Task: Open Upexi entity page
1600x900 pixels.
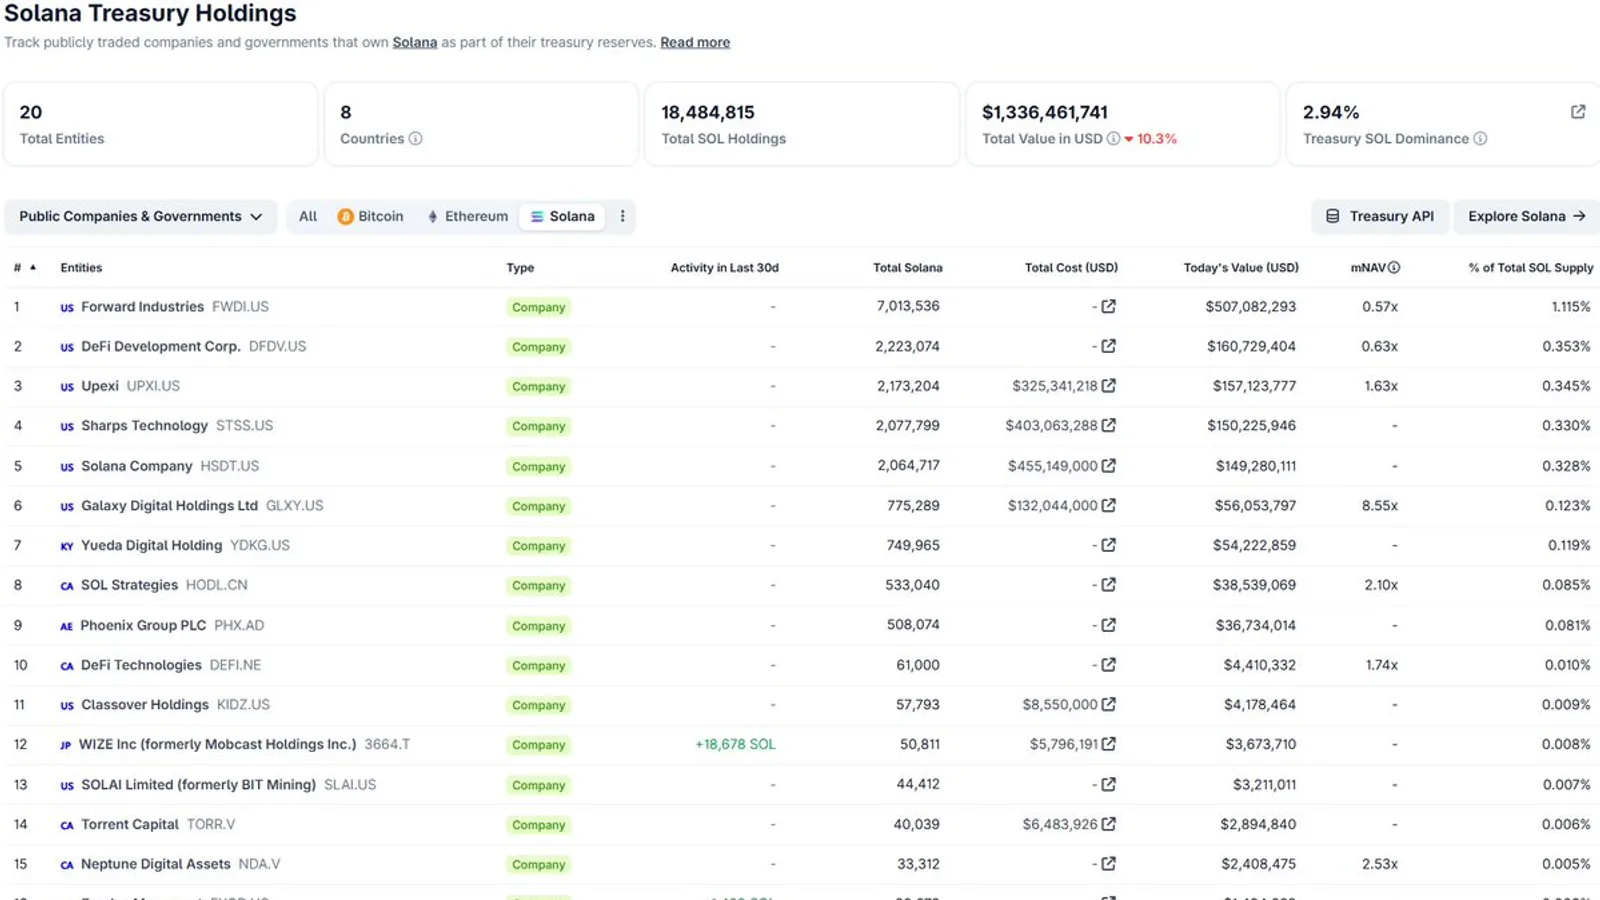Action: point(100,386)
